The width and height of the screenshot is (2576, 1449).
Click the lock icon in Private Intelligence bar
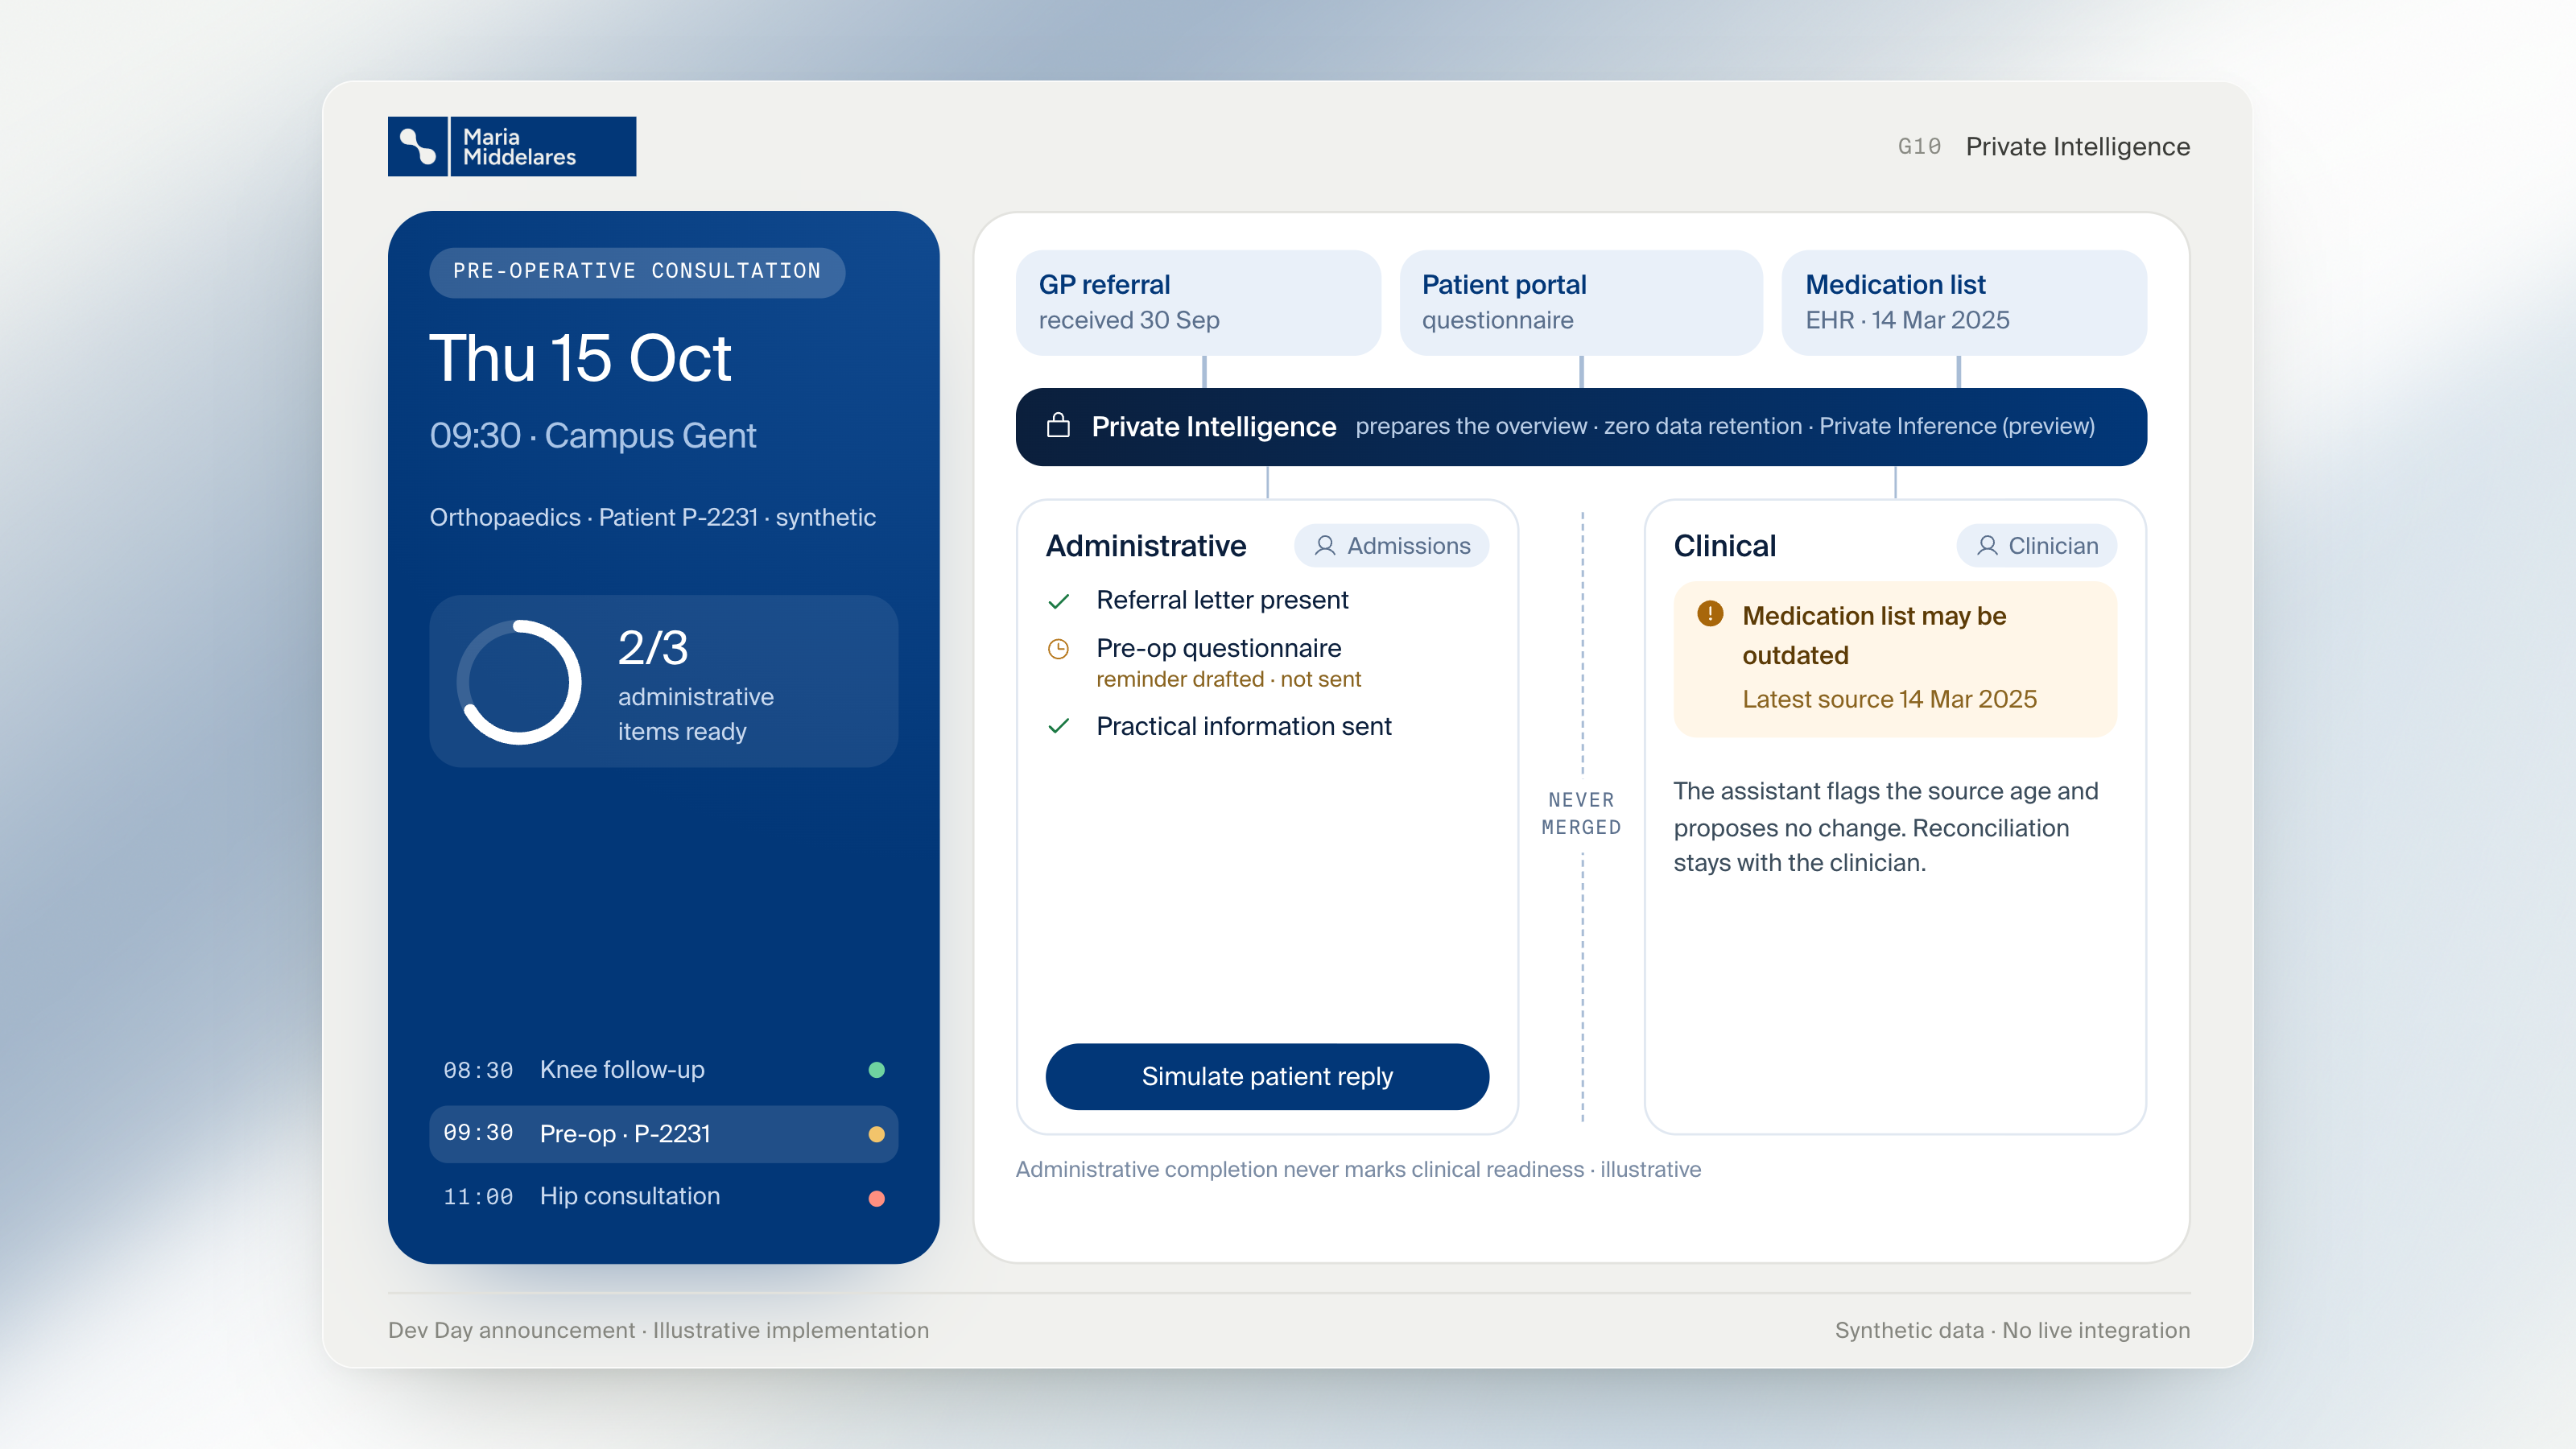[x=1058, y=426]
